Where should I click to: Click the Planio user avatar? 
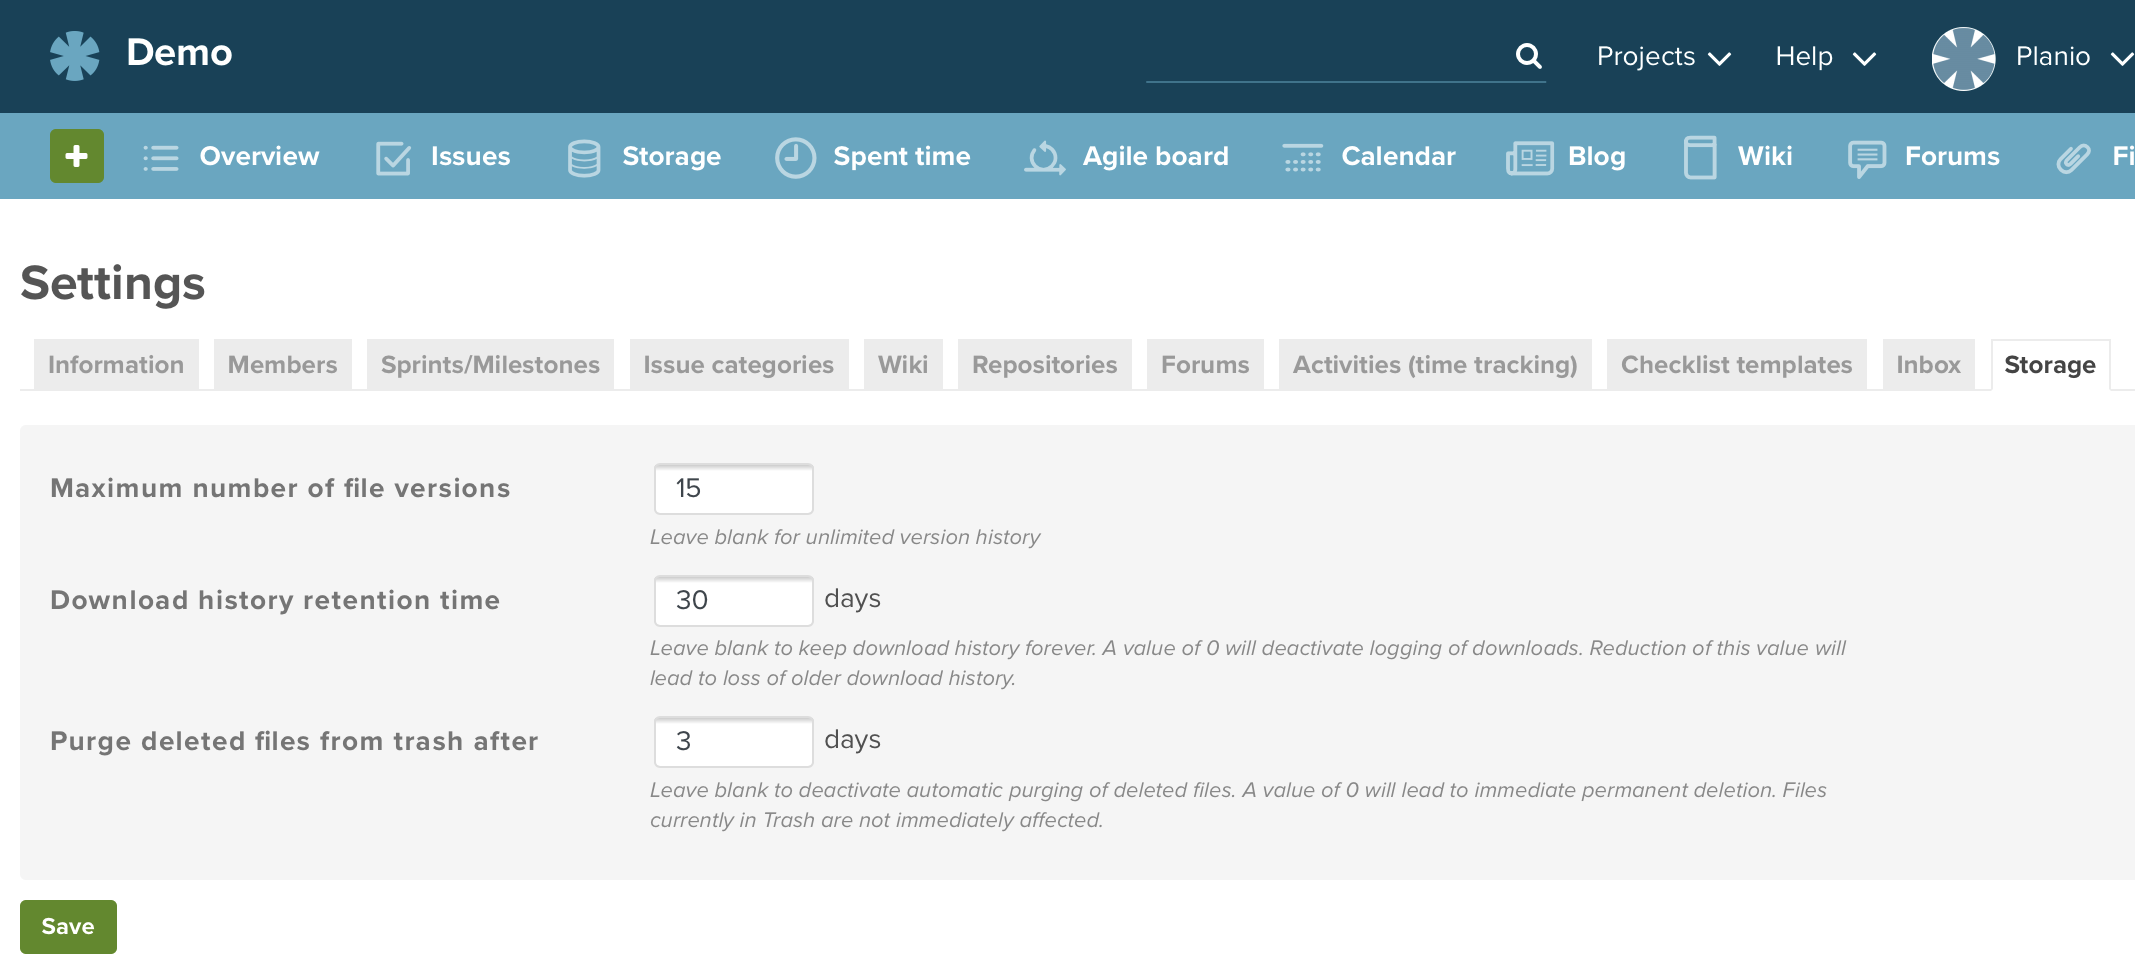click(x=1963, y=58)
